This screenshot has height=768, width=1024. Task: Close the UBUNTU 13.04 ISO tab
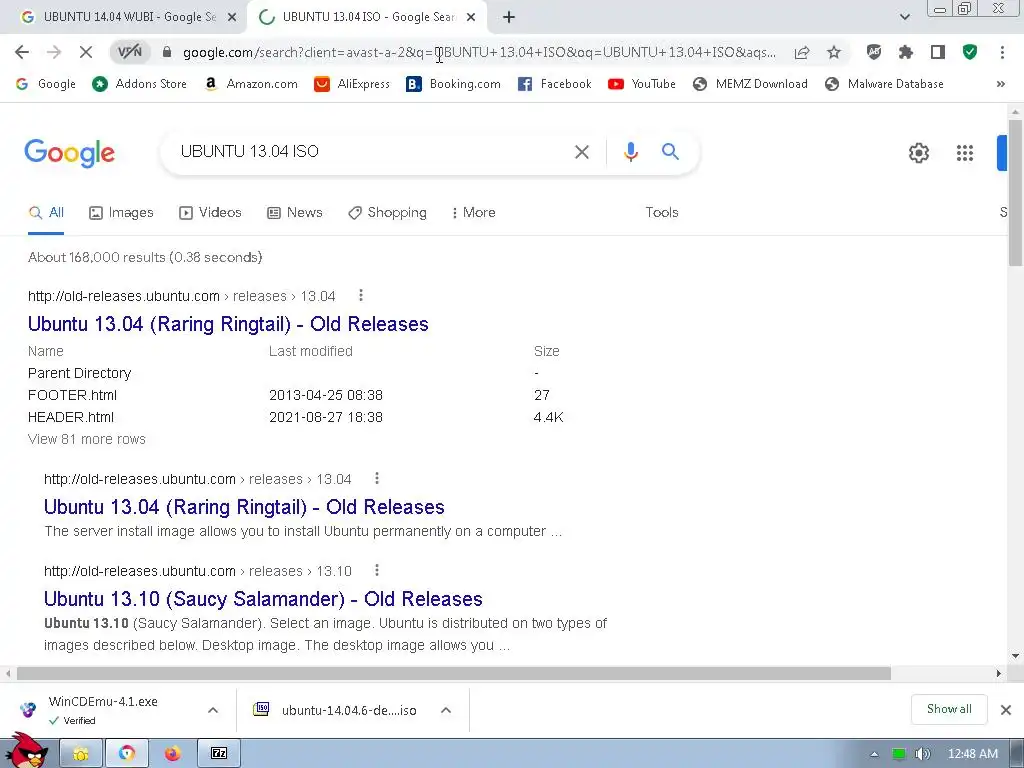(471, 18)
